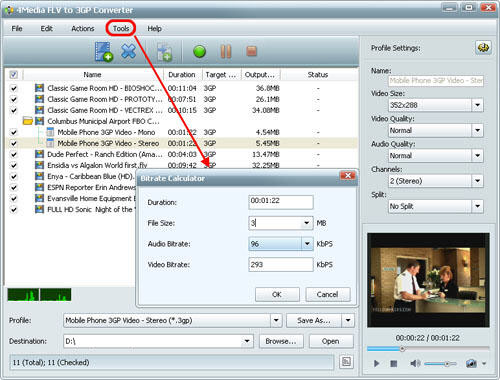Click the Profile Settings top-right icon
Viewport: 500px width, 380px height.
tap(483, 48)
